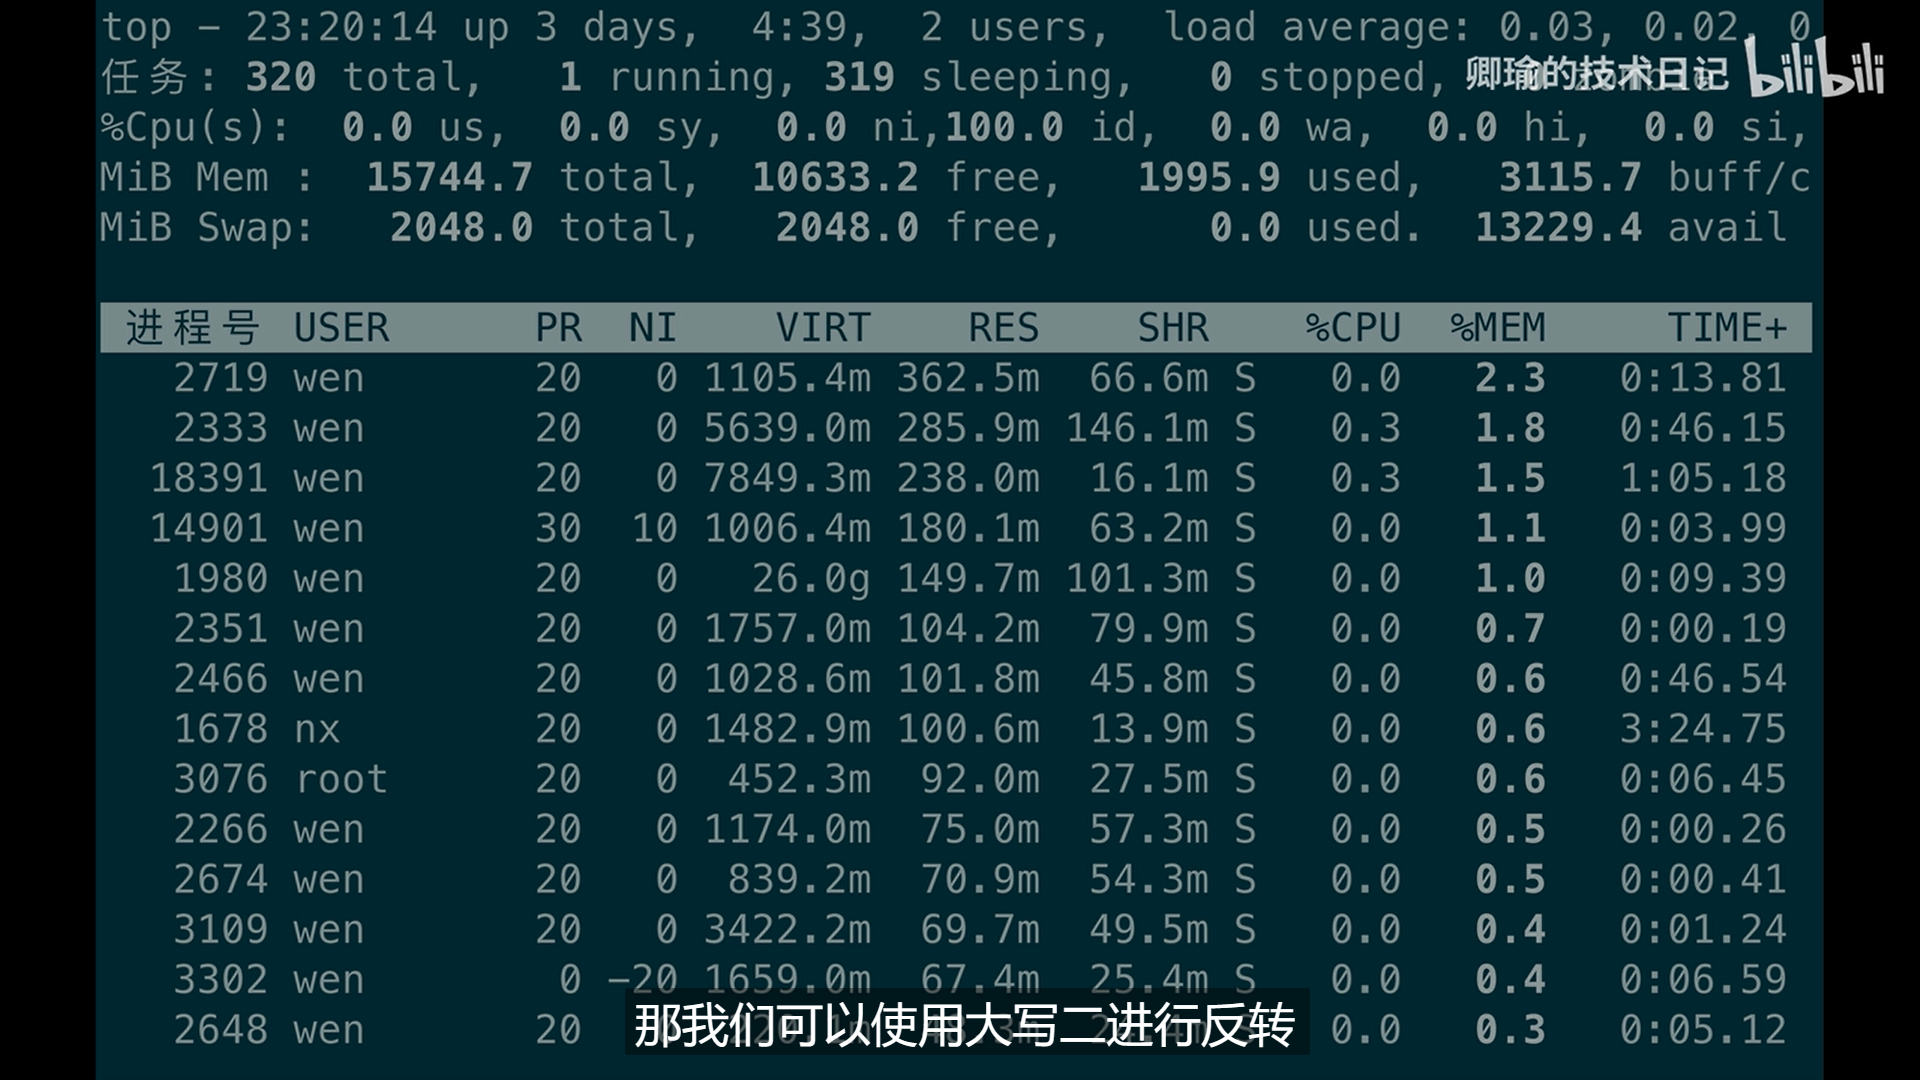Click the 卿瑜的技术日记 channel name
This screenshot has width=1920, height=1080.
(x=1596, y=74)
